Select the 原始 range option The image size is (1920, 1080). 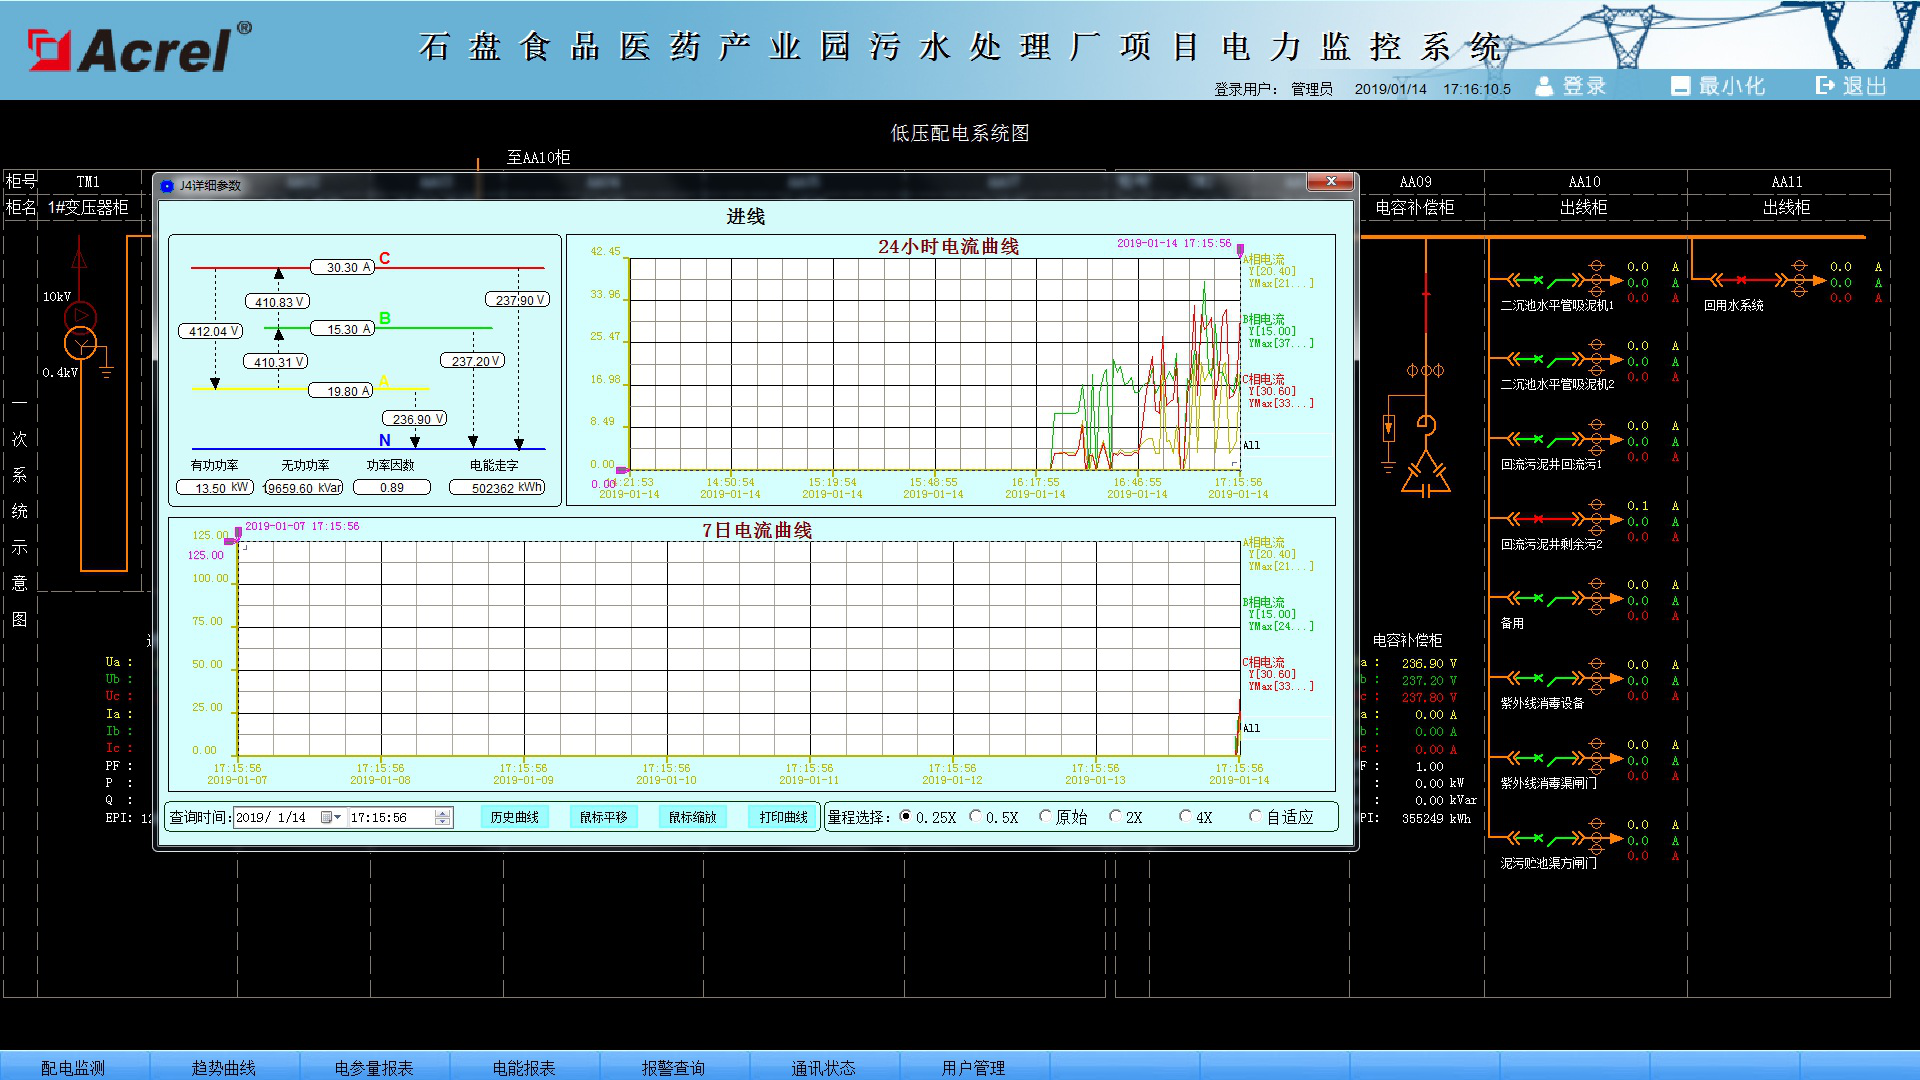tap(1045, 817)
